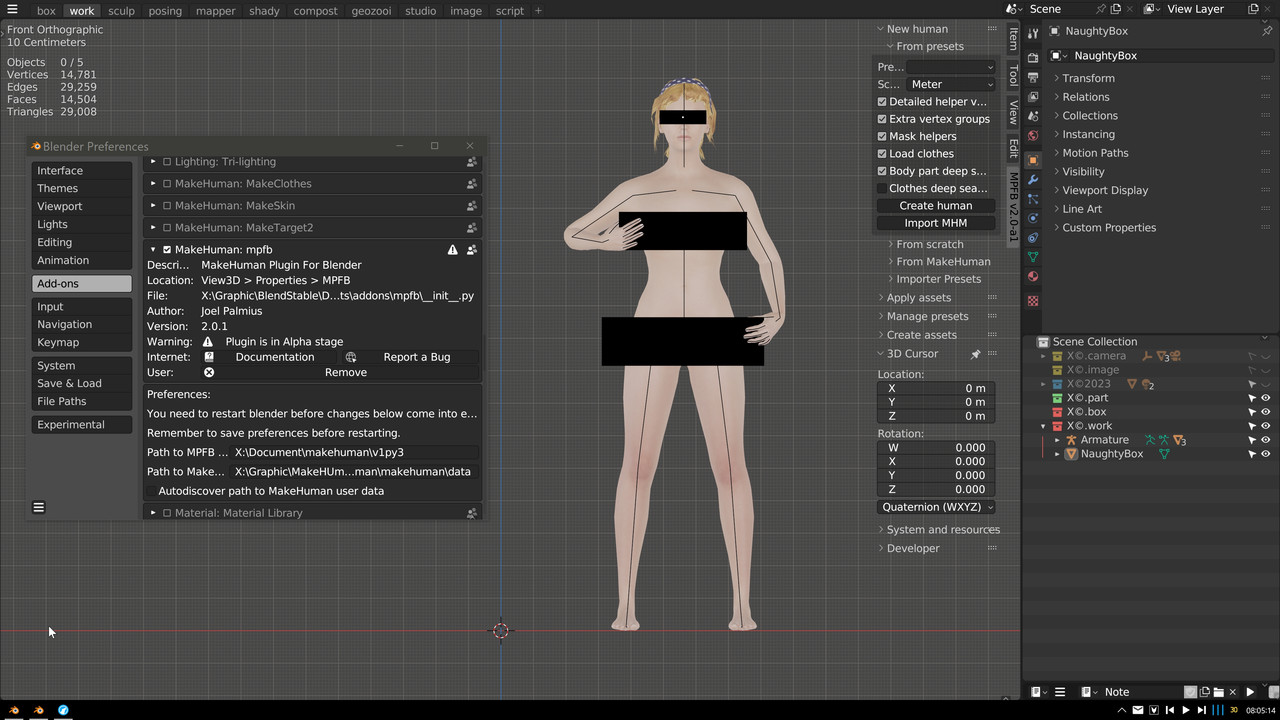Screen dimensions: 1280x720
Task: Open the Physics properties tab icon
Action: (1033, 218)
